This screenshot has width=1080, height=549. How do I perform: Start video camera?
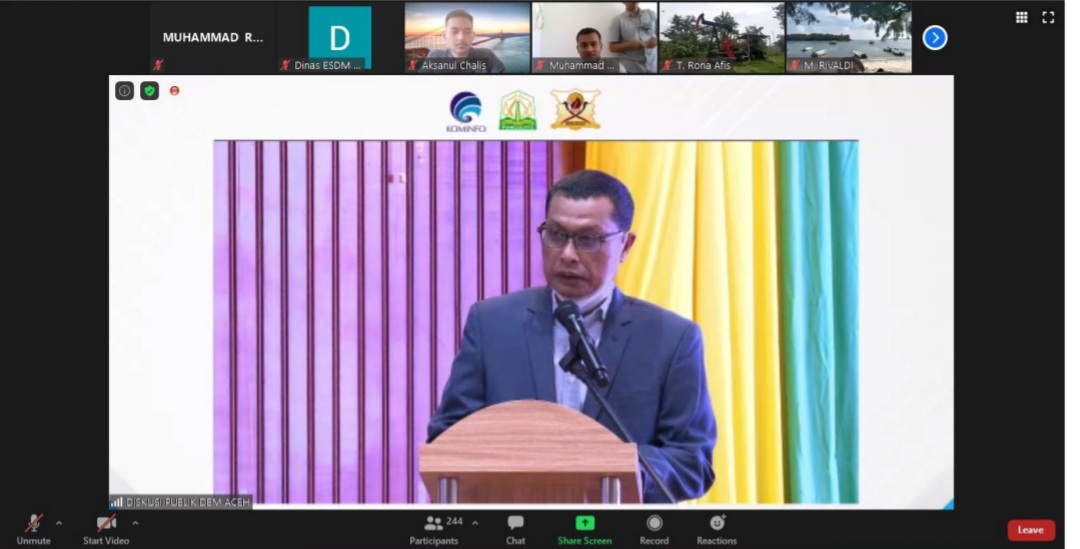click(106, 529)
